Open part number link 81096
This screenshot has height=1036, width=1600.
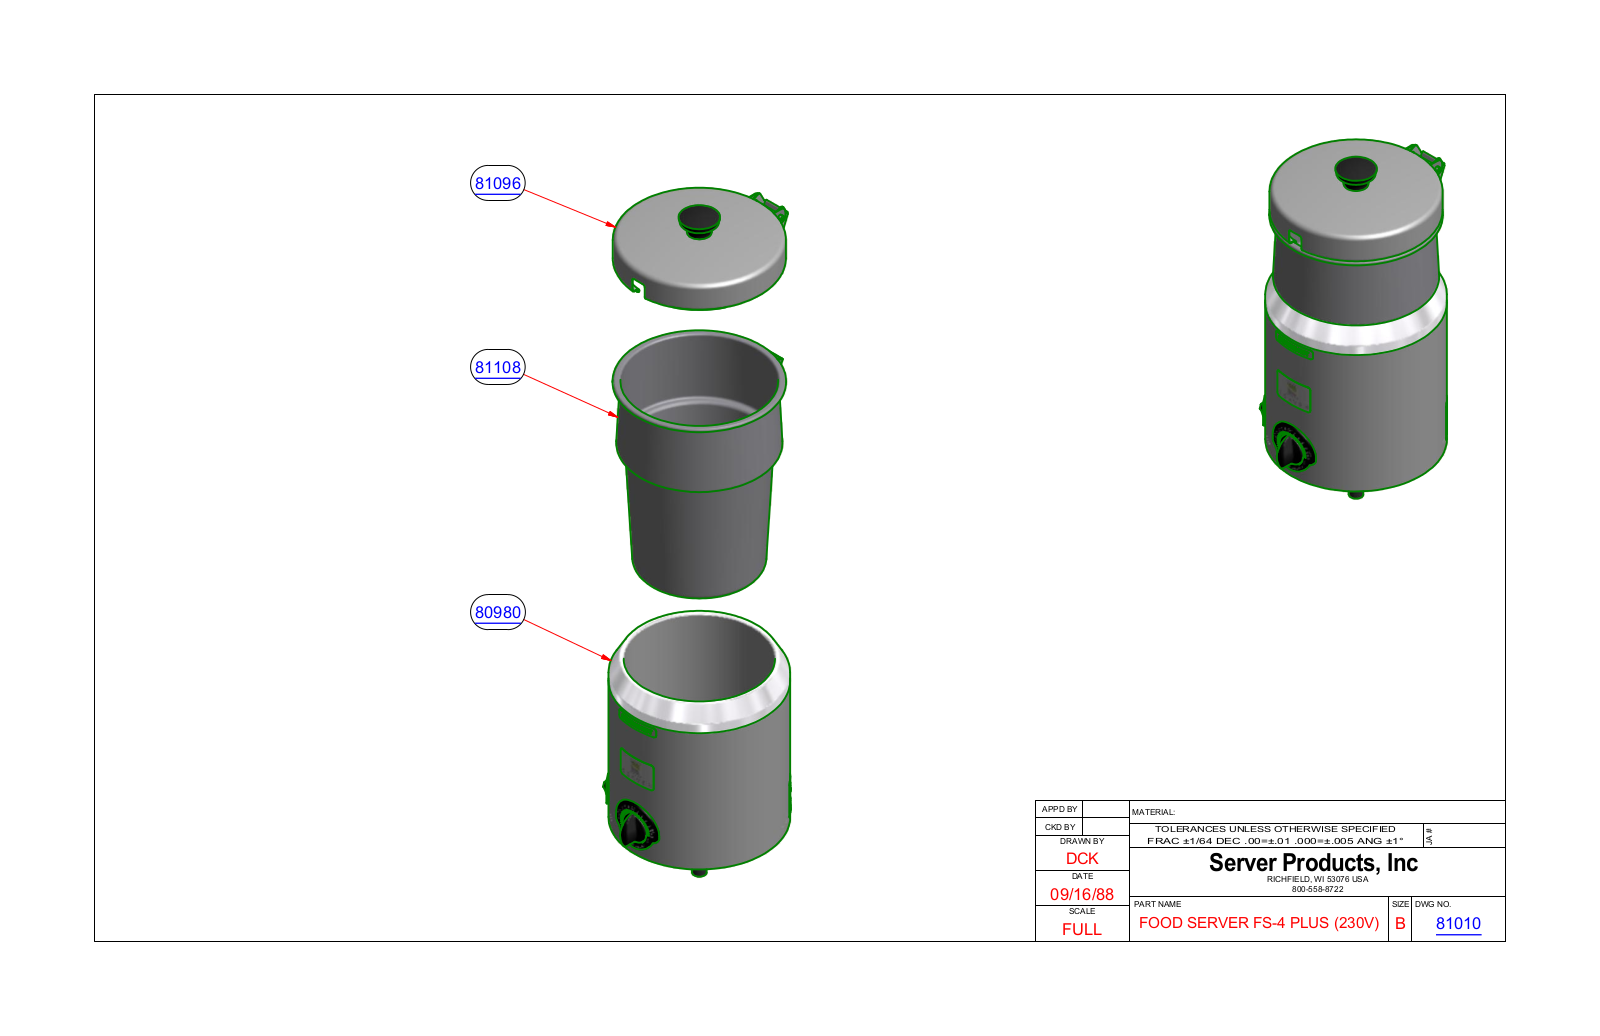[x=498, y=183]
